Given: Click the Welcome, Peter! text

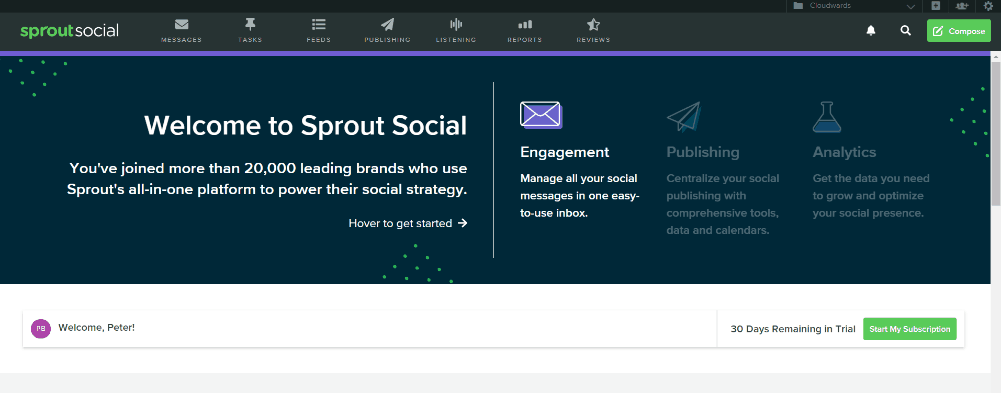Looking at the screenshot, I should pyautogui.click(x=96, y=327).
